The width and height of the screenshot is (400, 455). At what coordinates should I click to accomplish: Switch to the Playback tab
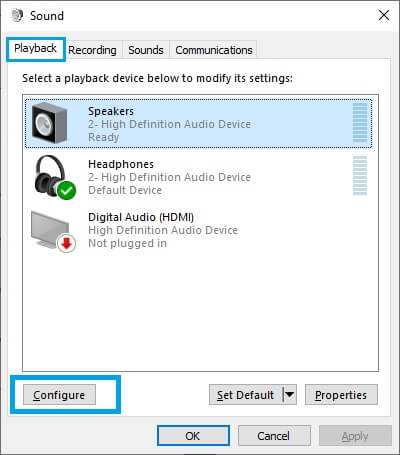tap(35, 49)
